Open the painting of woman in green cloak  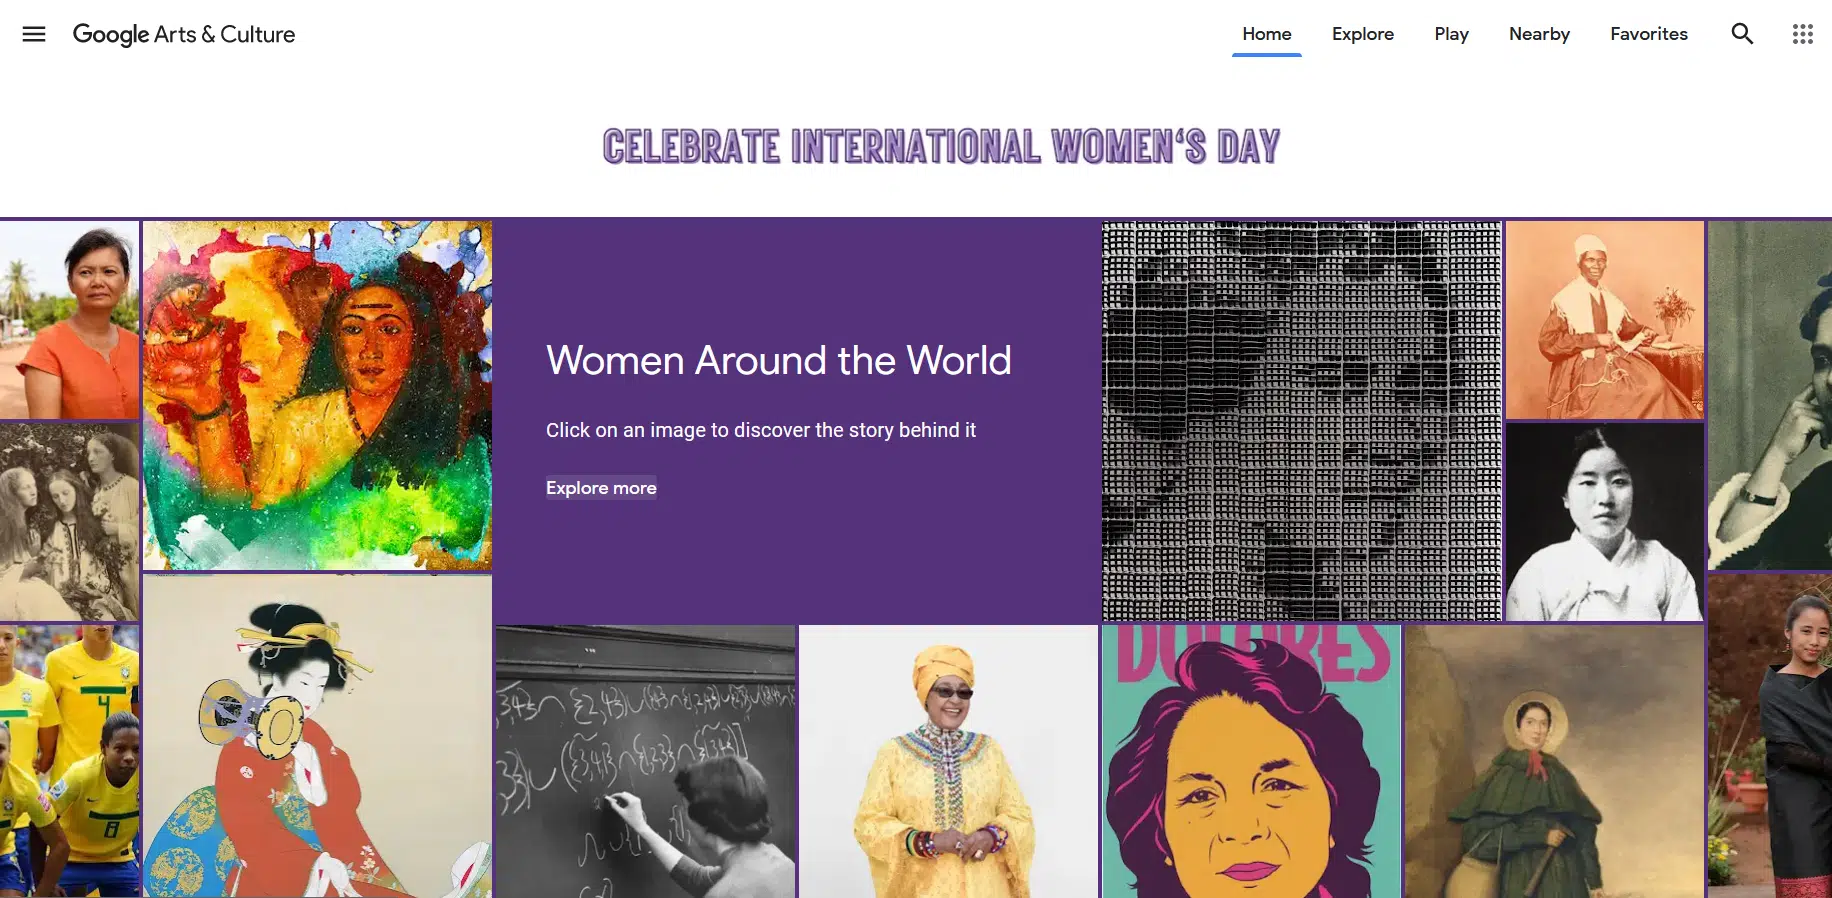1554,761
